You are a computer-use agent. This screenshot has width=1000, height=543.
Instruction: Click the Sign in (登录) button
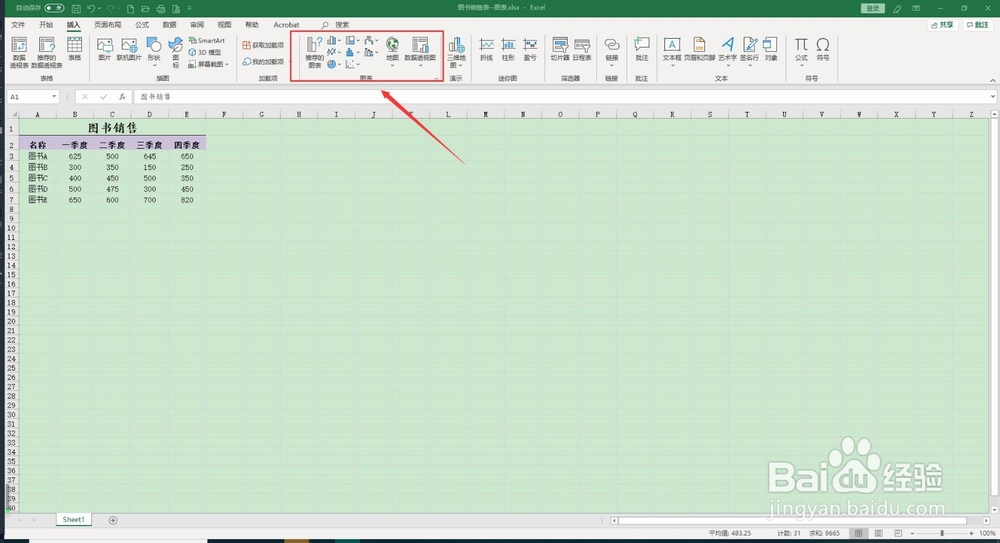point(873,8)
